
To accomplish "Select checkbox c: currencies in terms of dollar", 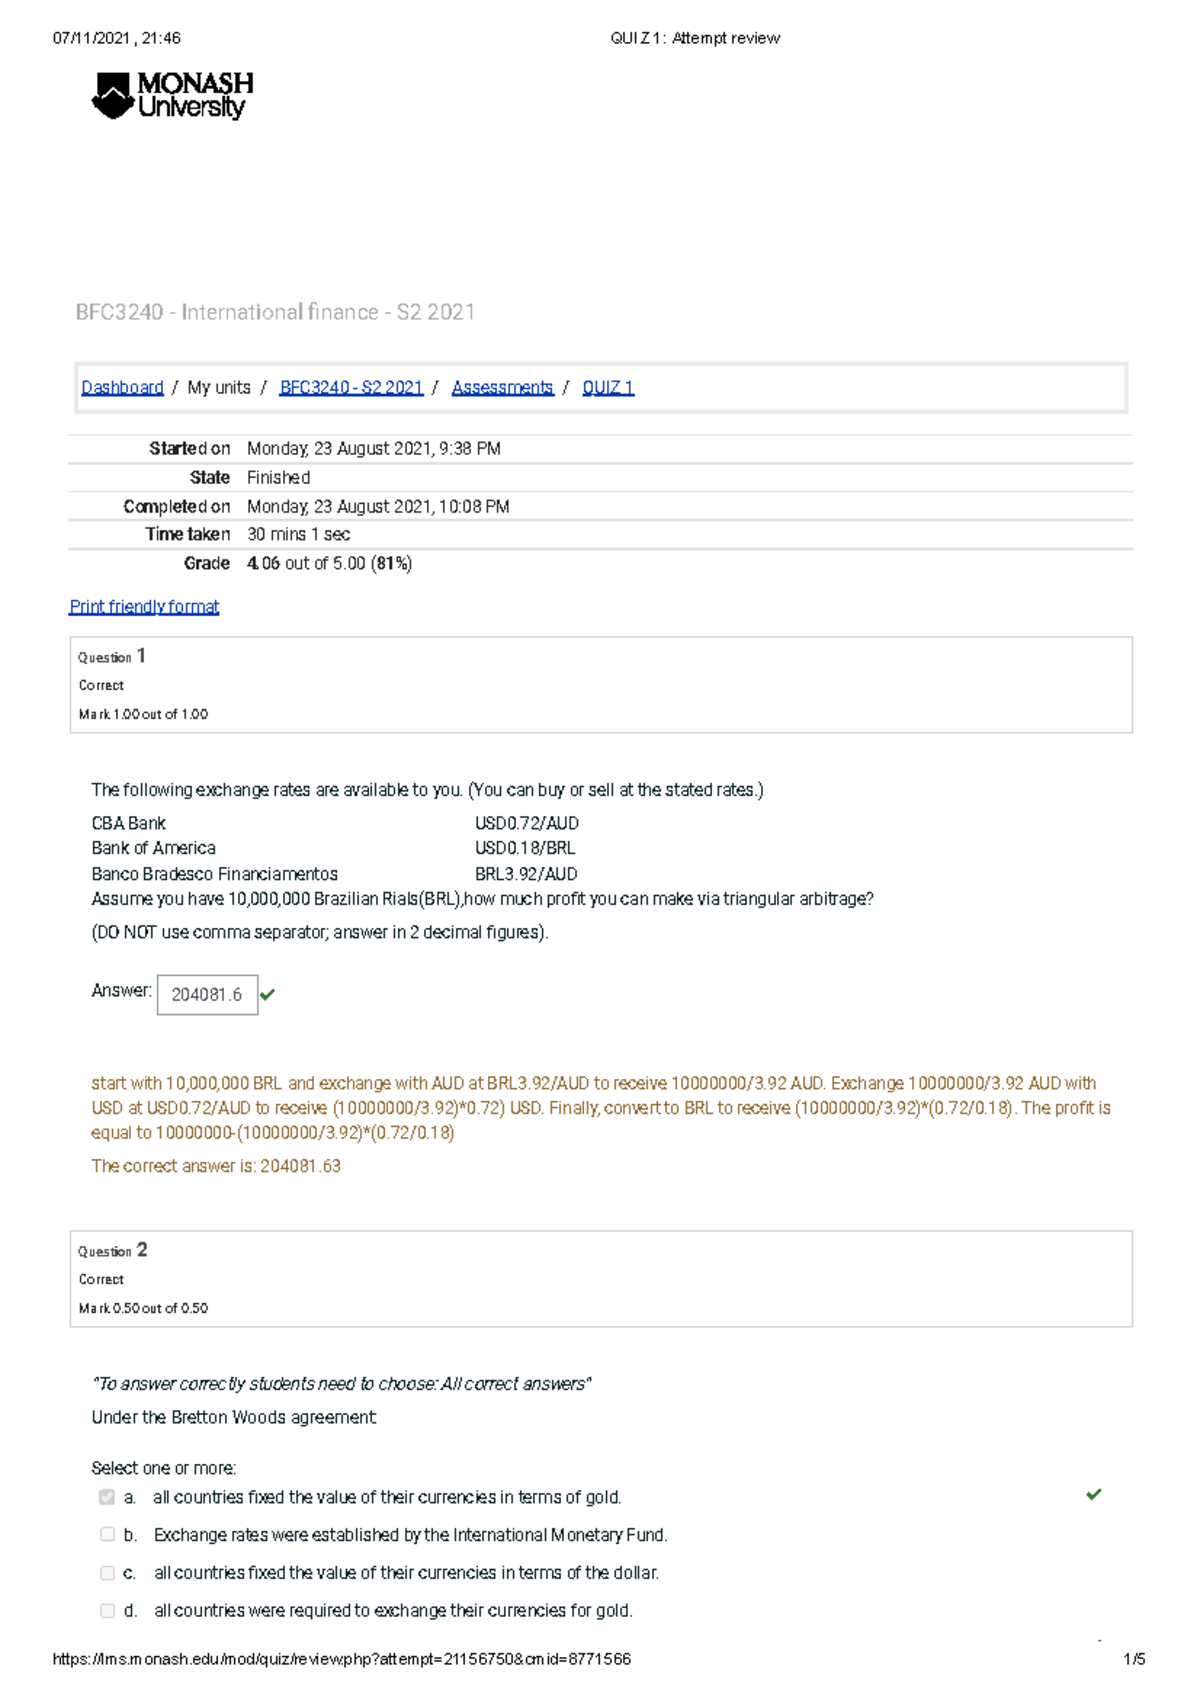I will point(107,1573).
